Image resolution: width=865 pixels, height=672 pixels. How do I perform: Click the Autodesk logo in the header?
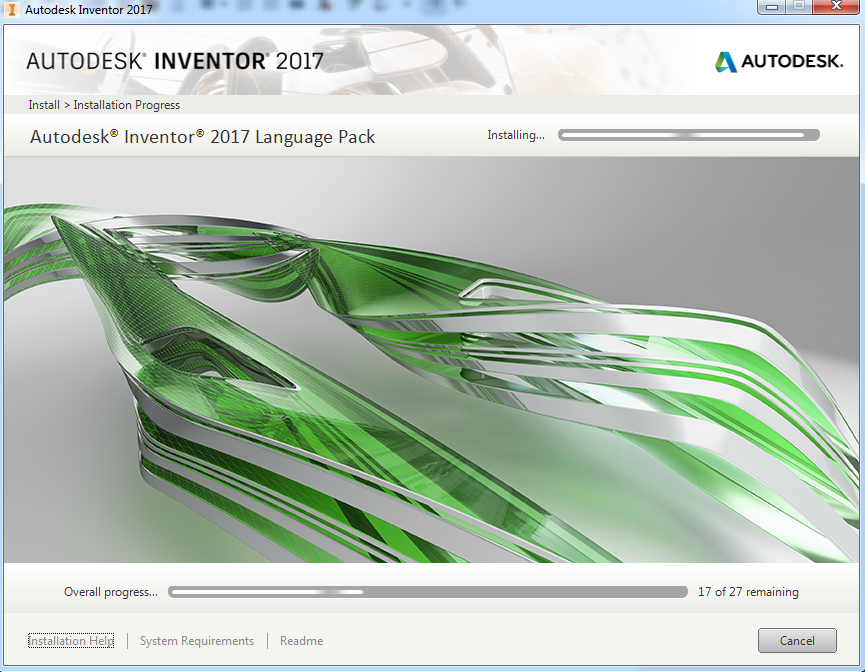tap(779, 61)
